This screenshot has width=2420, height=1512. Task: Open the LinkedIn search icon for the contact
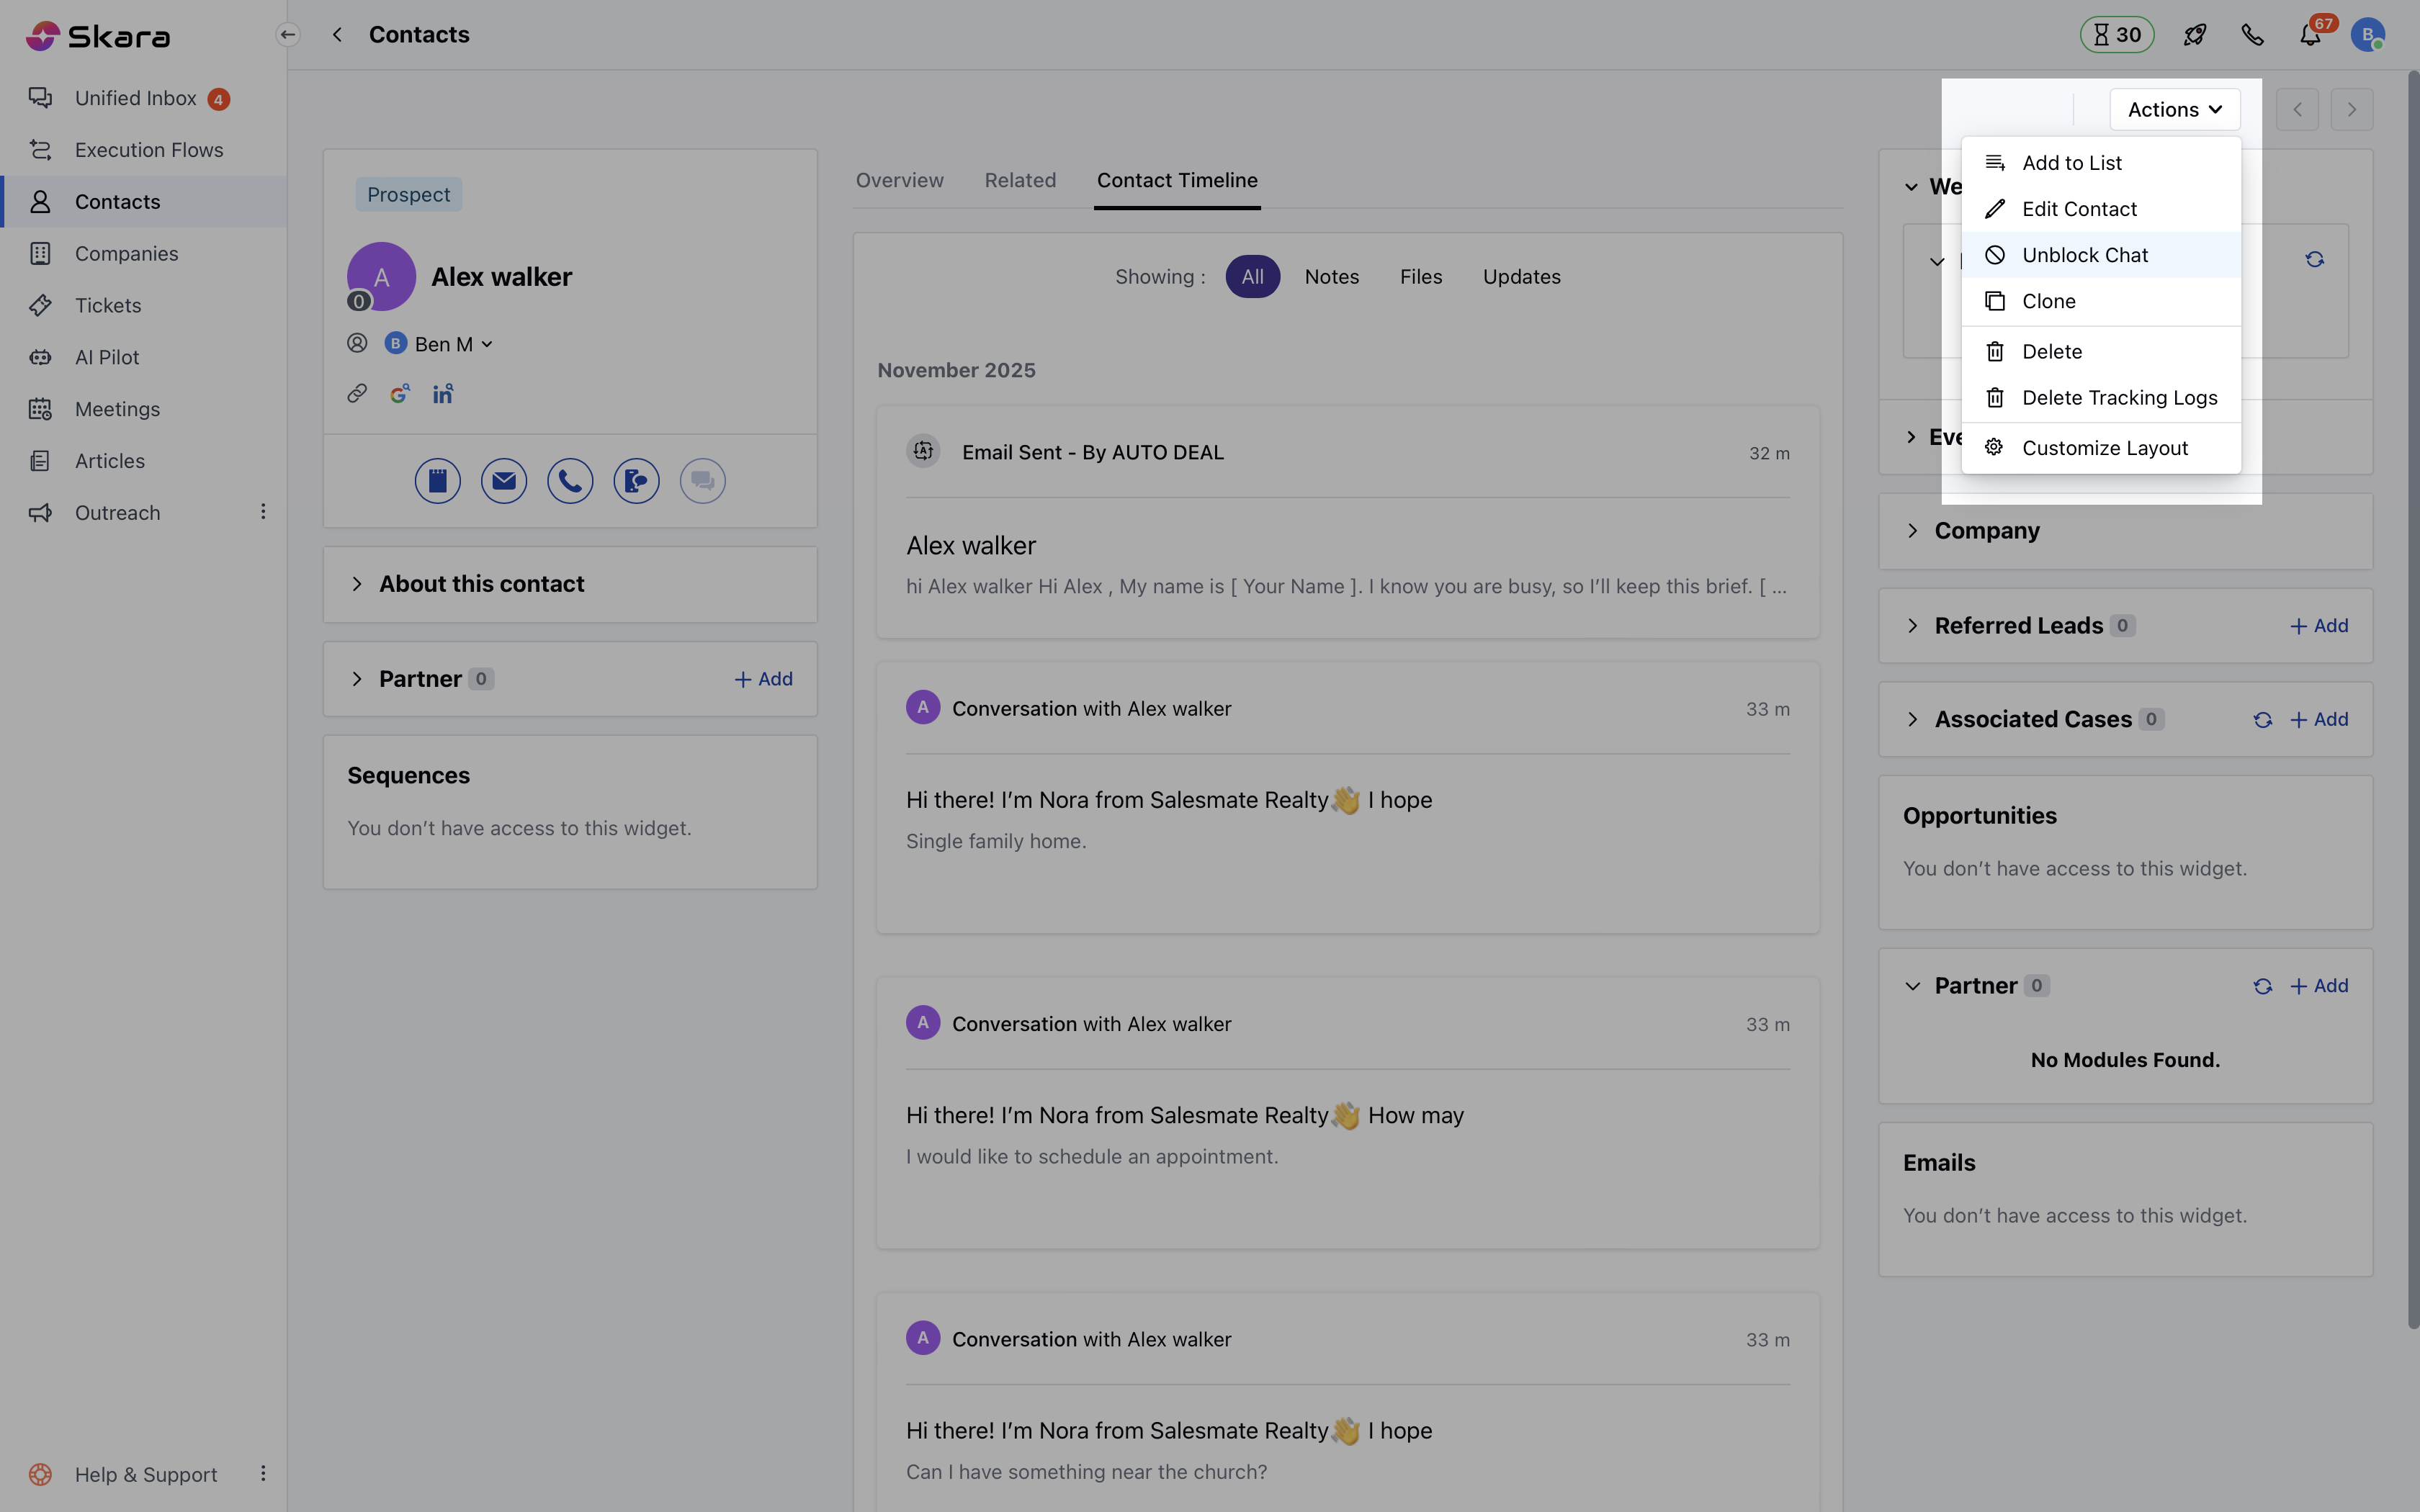coord(443,393)
